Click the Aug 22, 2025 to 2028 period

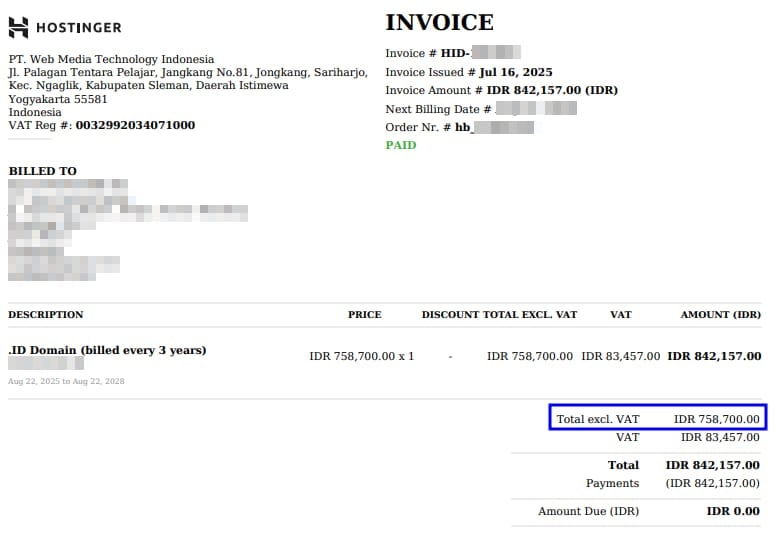tap(66, 381)
